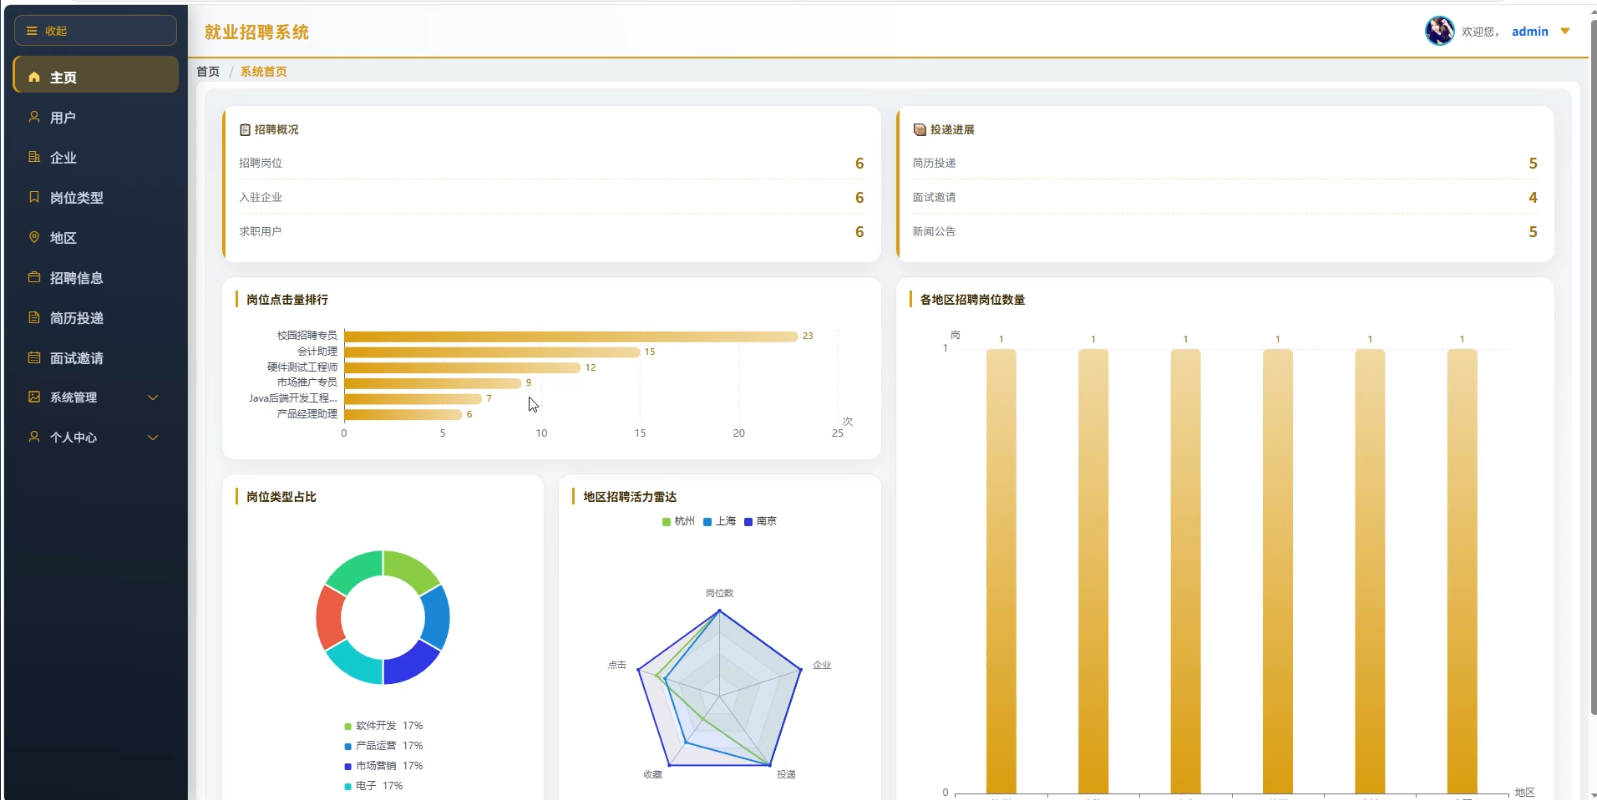
Task: Open the 用户 menu item
Action: 96,117
